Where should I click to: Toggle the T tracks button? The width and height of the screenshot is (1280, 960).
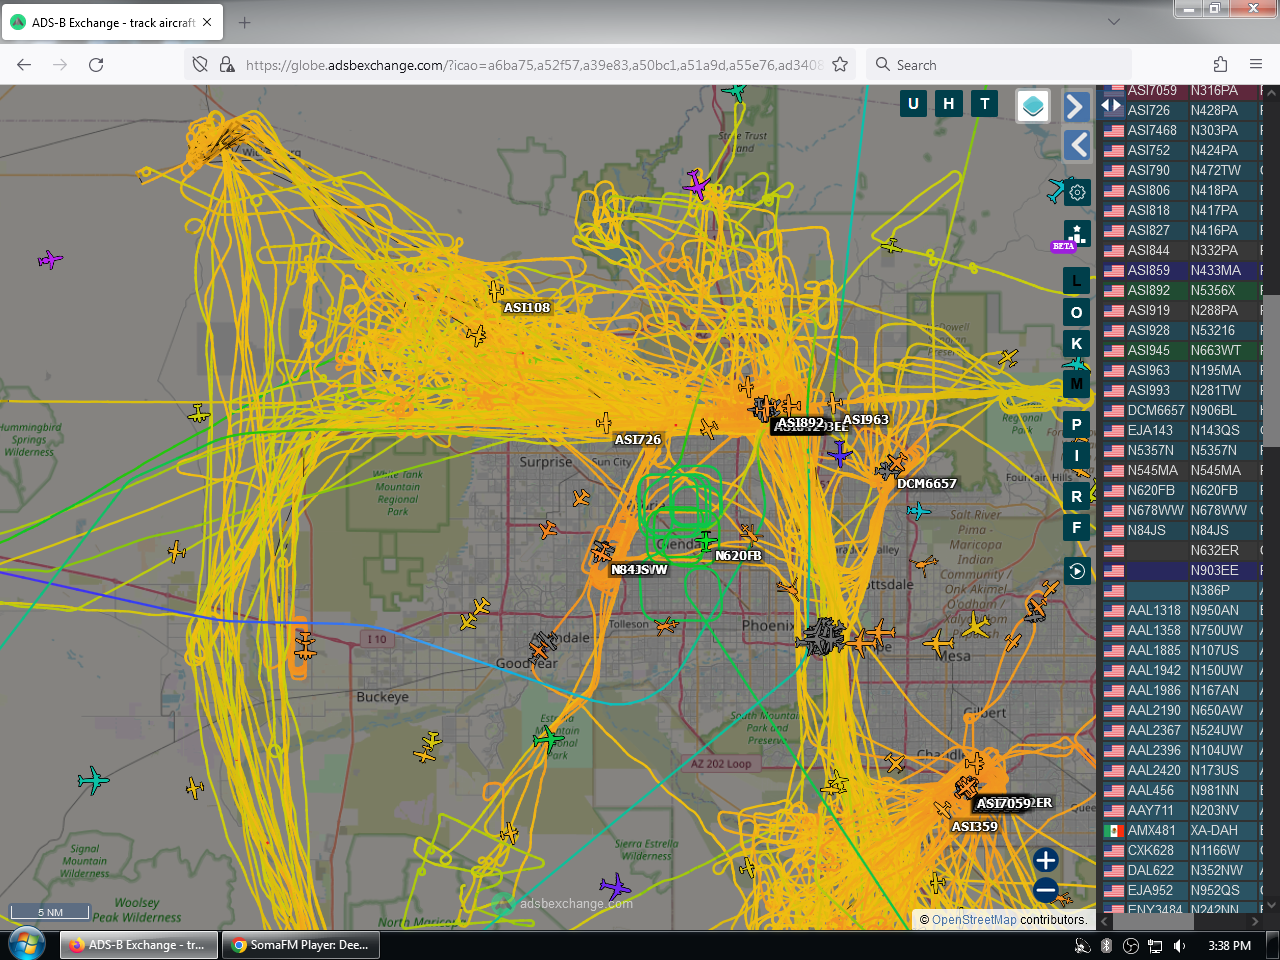985,103
